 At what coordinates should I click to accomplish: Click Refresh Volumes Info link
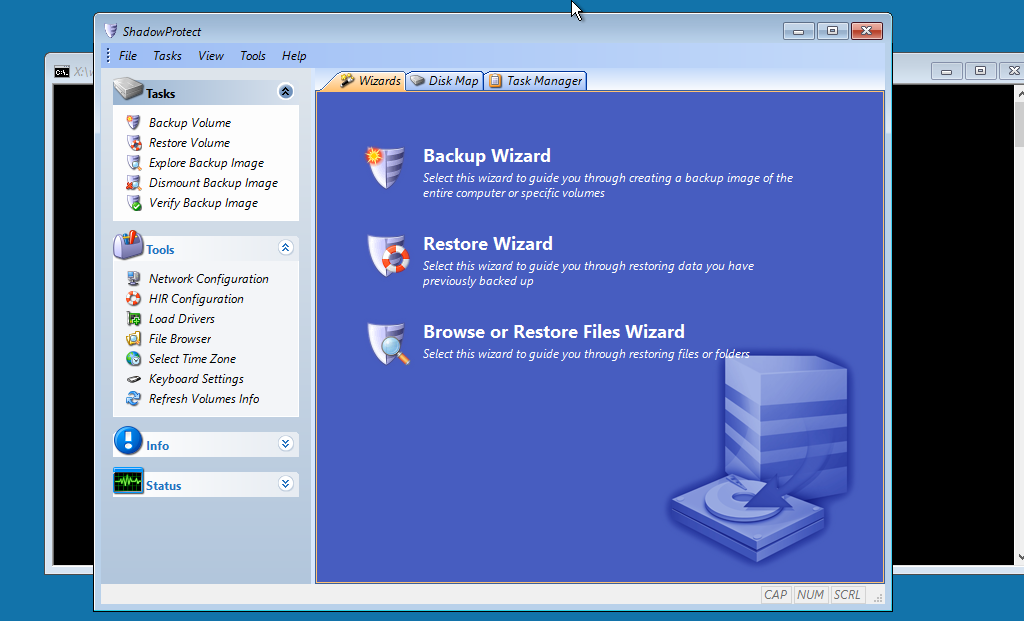tap(204, 399)
